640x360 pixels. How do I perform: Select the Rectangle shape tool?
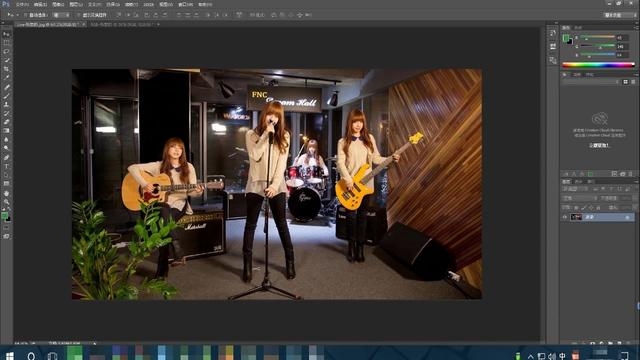coord(7,184)
